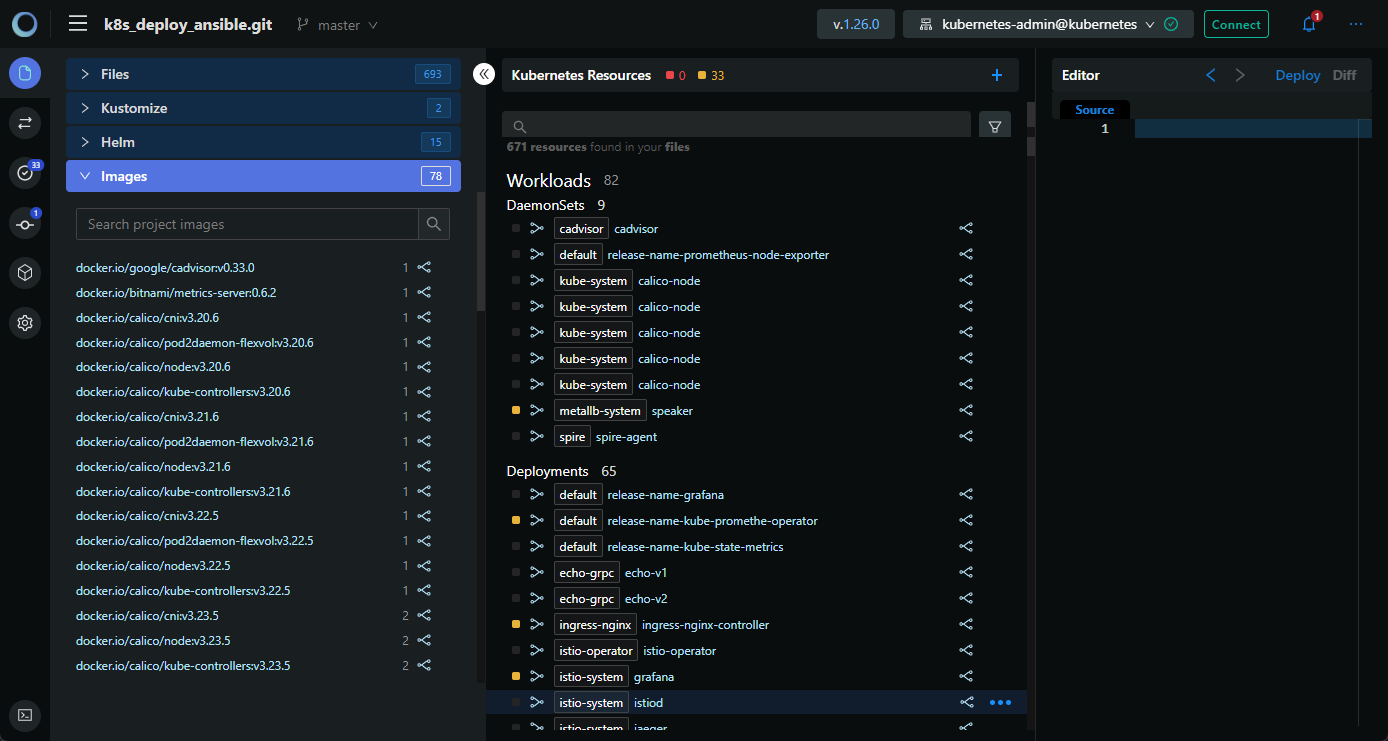Toggle yellow checkbox for ingress-nginx-controller
Image resolution: width=1388 pixels, height=741 pixels.
[516, 625]
